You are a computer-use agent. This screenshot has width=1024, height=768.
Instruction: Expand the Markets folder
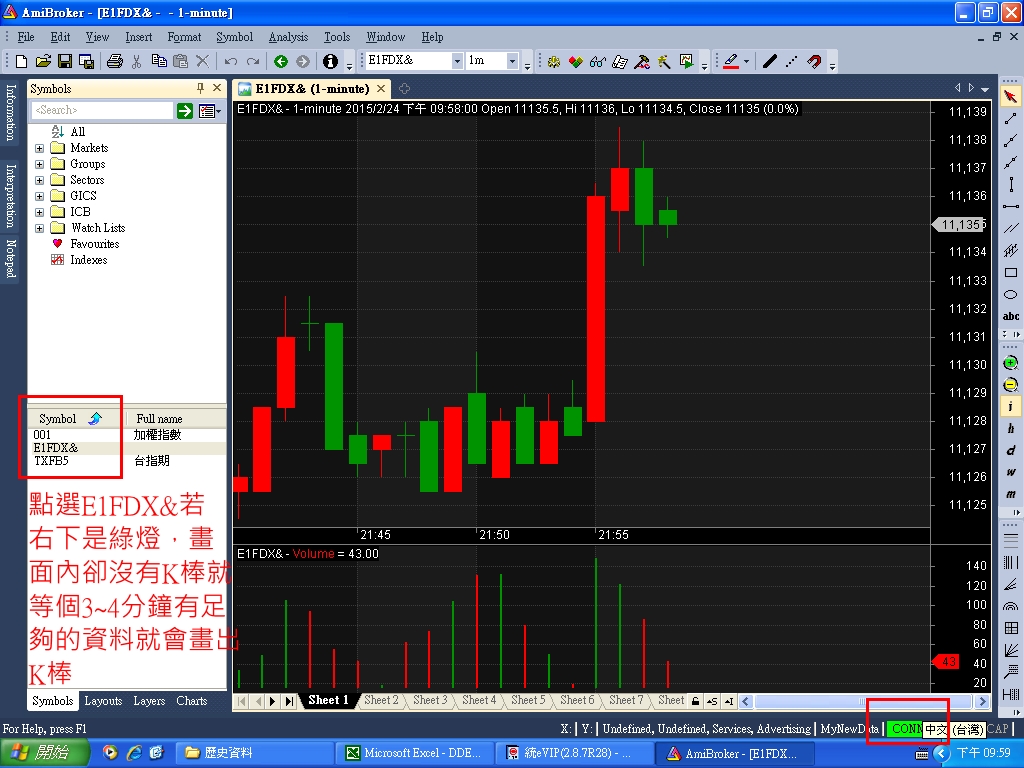click(x=39, y=148)
